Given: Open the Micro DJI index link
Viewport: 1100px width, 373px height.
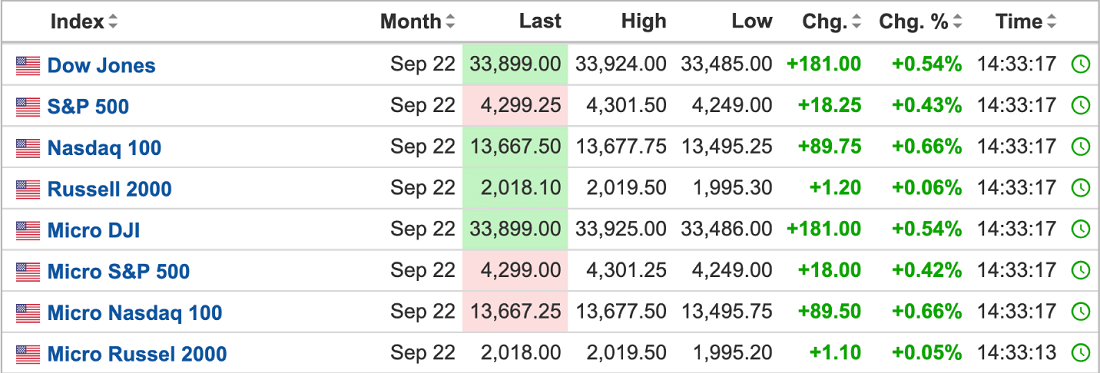Looking at the screenshot, I should 93,230.
